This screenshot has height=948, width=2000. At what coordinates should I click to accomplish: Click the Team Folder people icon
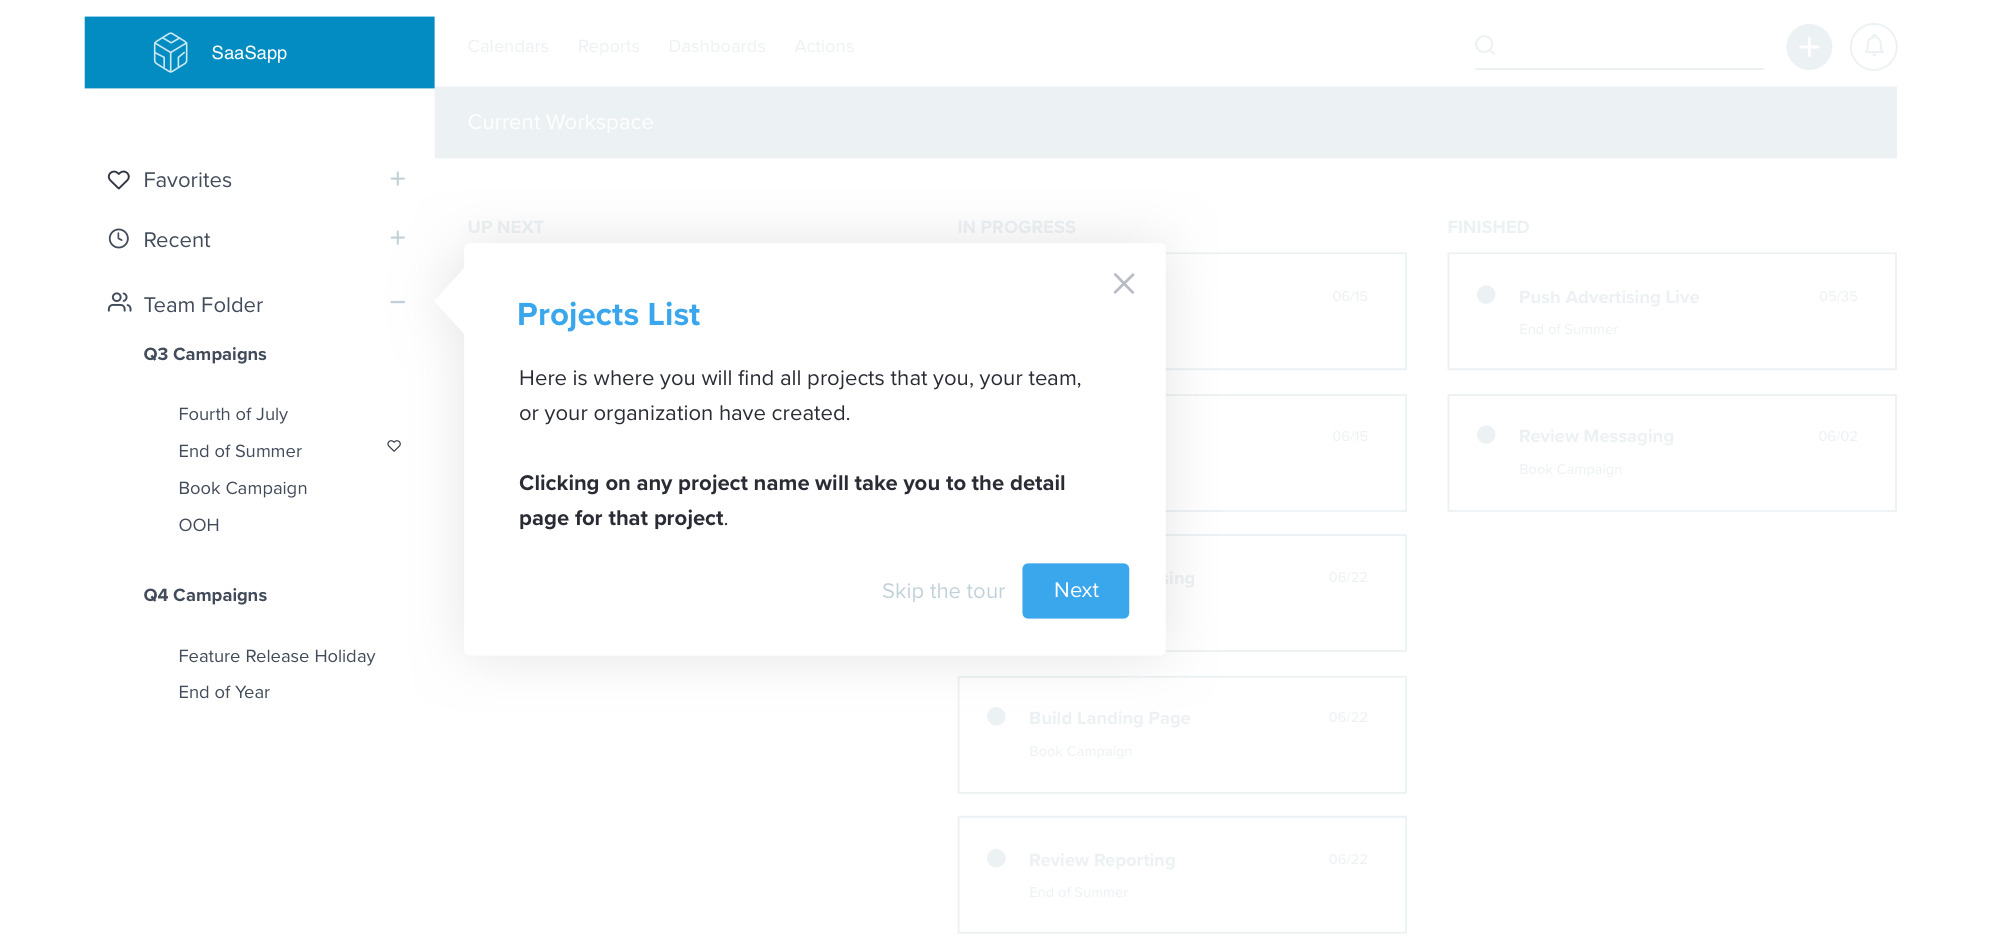tap(120, 303)
